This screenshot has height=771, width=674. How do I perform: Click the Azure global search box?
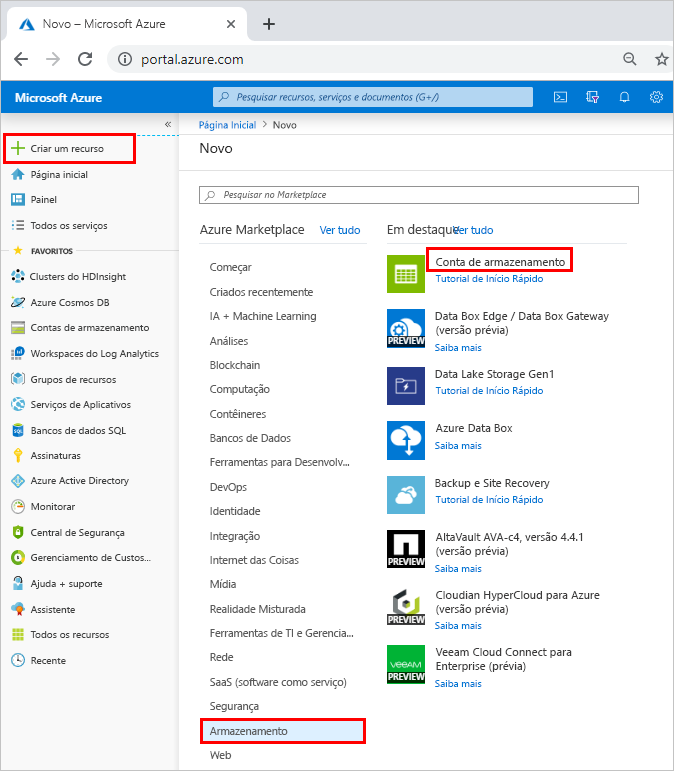(373, 97)
